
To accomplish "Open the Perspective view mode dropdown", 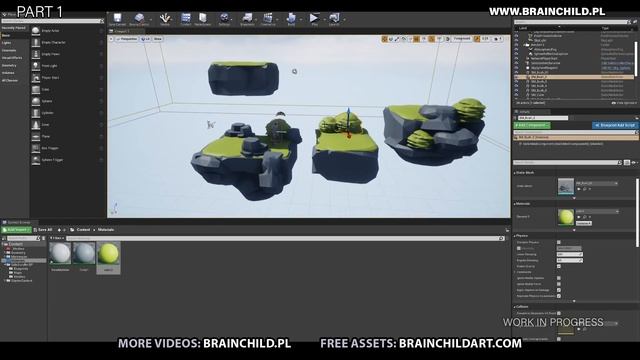I will (127, 39).
